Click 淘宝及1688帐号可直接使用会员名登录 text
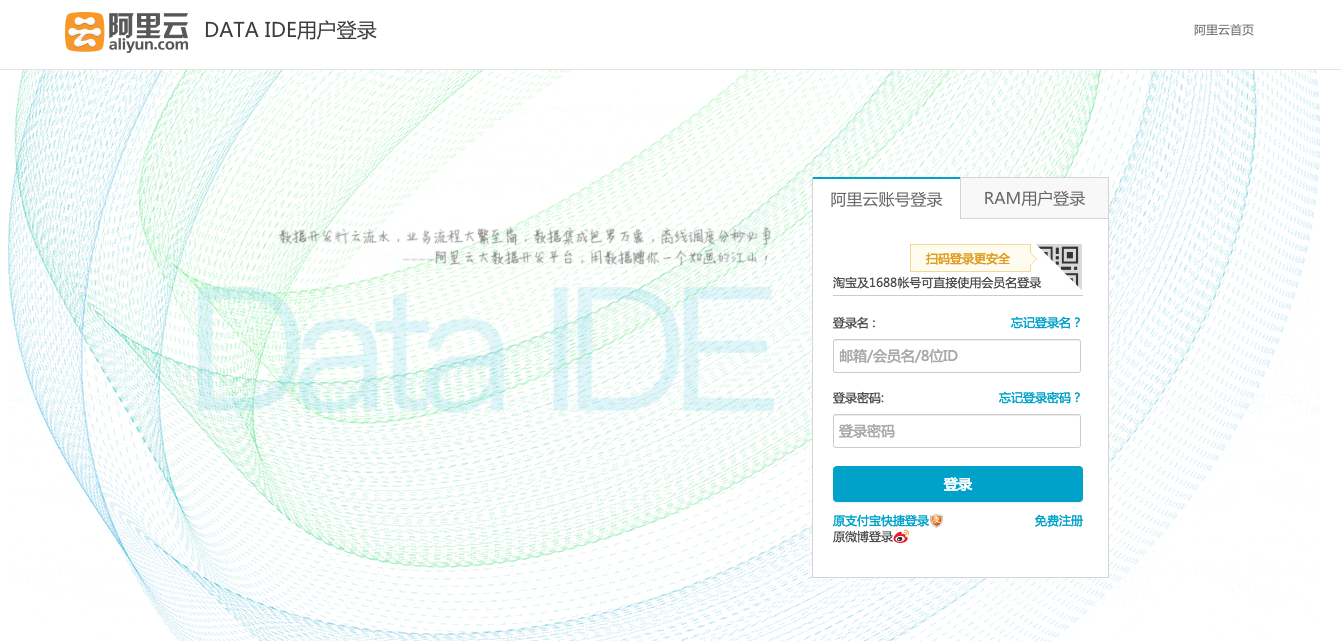 [x=938, y=283]
